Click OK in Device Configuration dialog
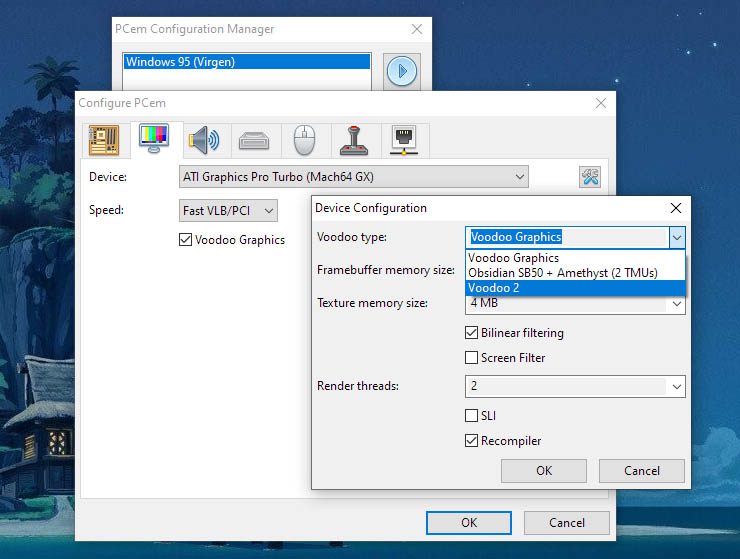740x559 pixels. [544, 471]
